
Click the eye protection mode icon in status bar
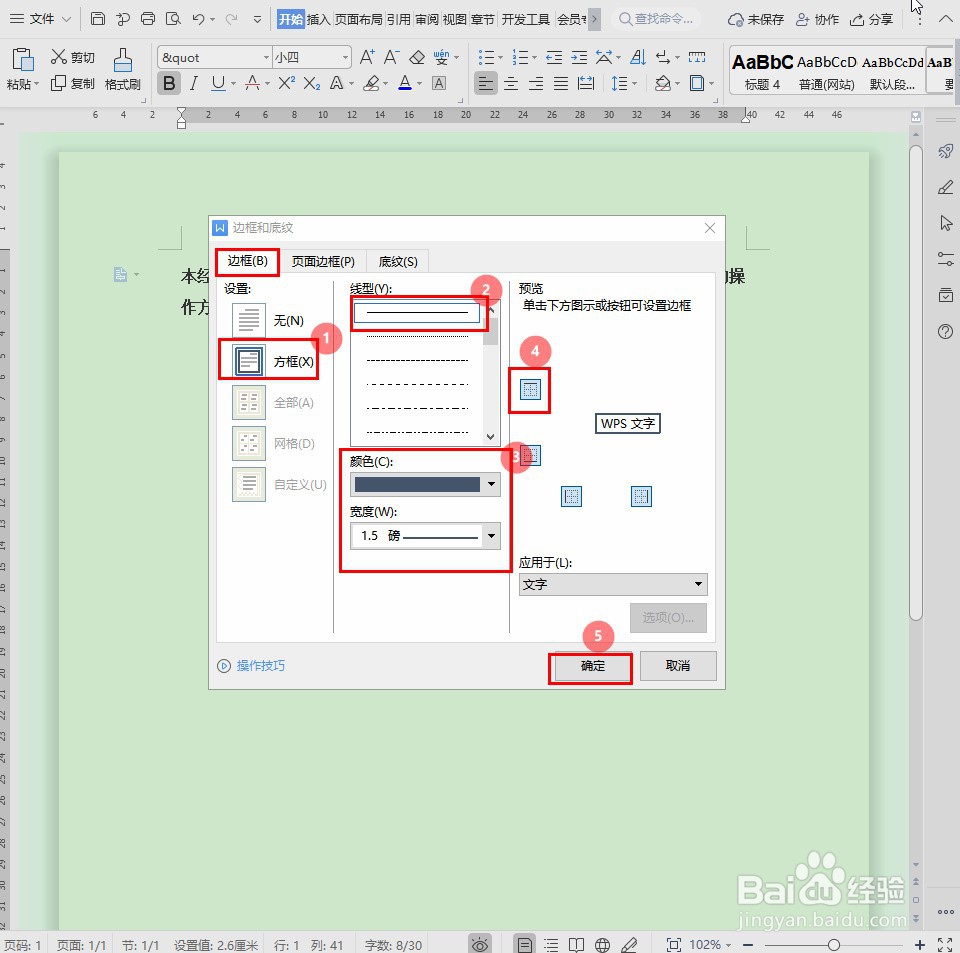click(x=480, y=944)
